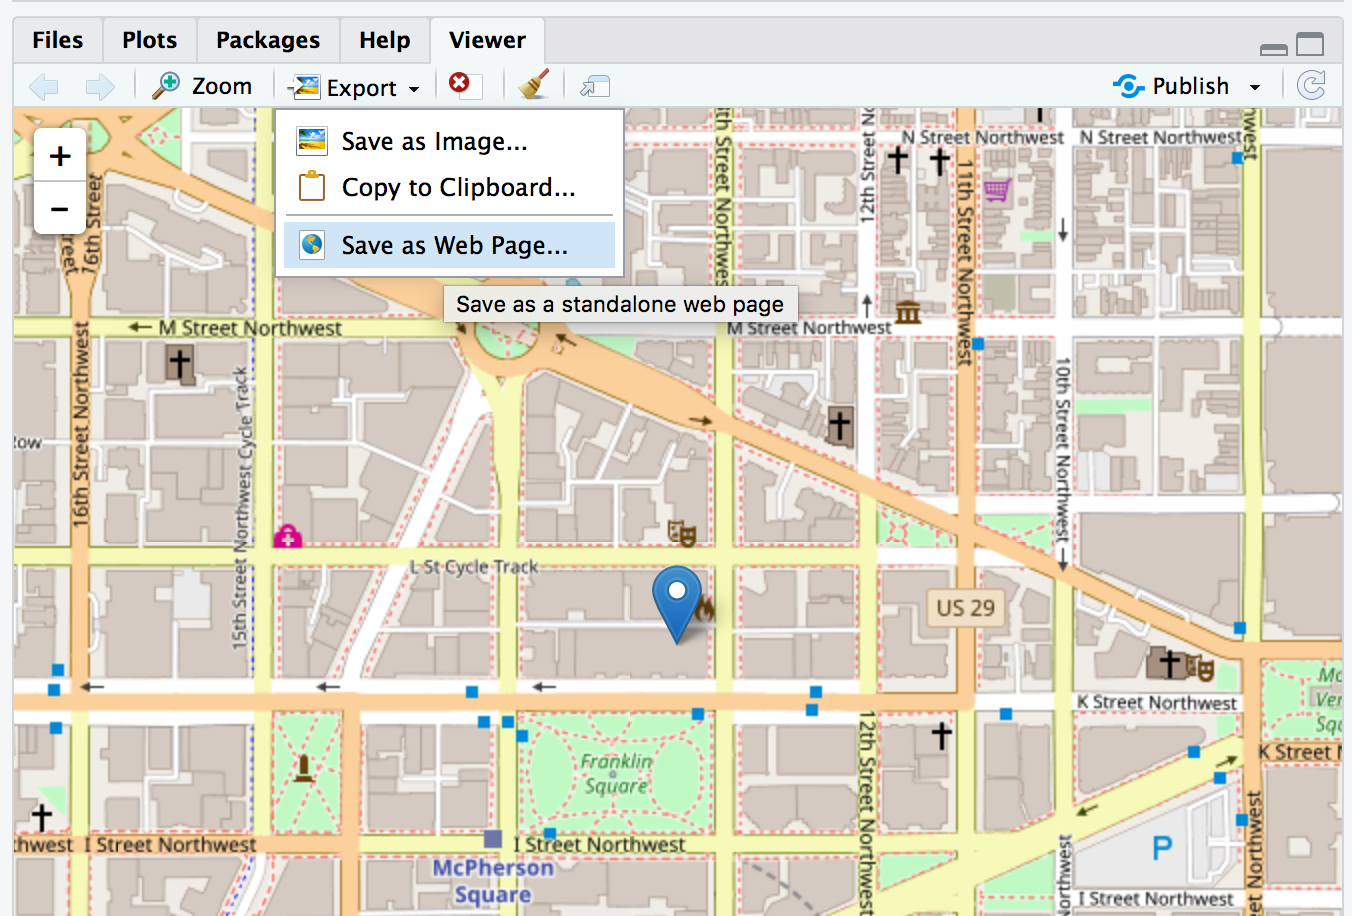Click the Publish button
Screen dimensions: 1352x916
coord(1173,87)
